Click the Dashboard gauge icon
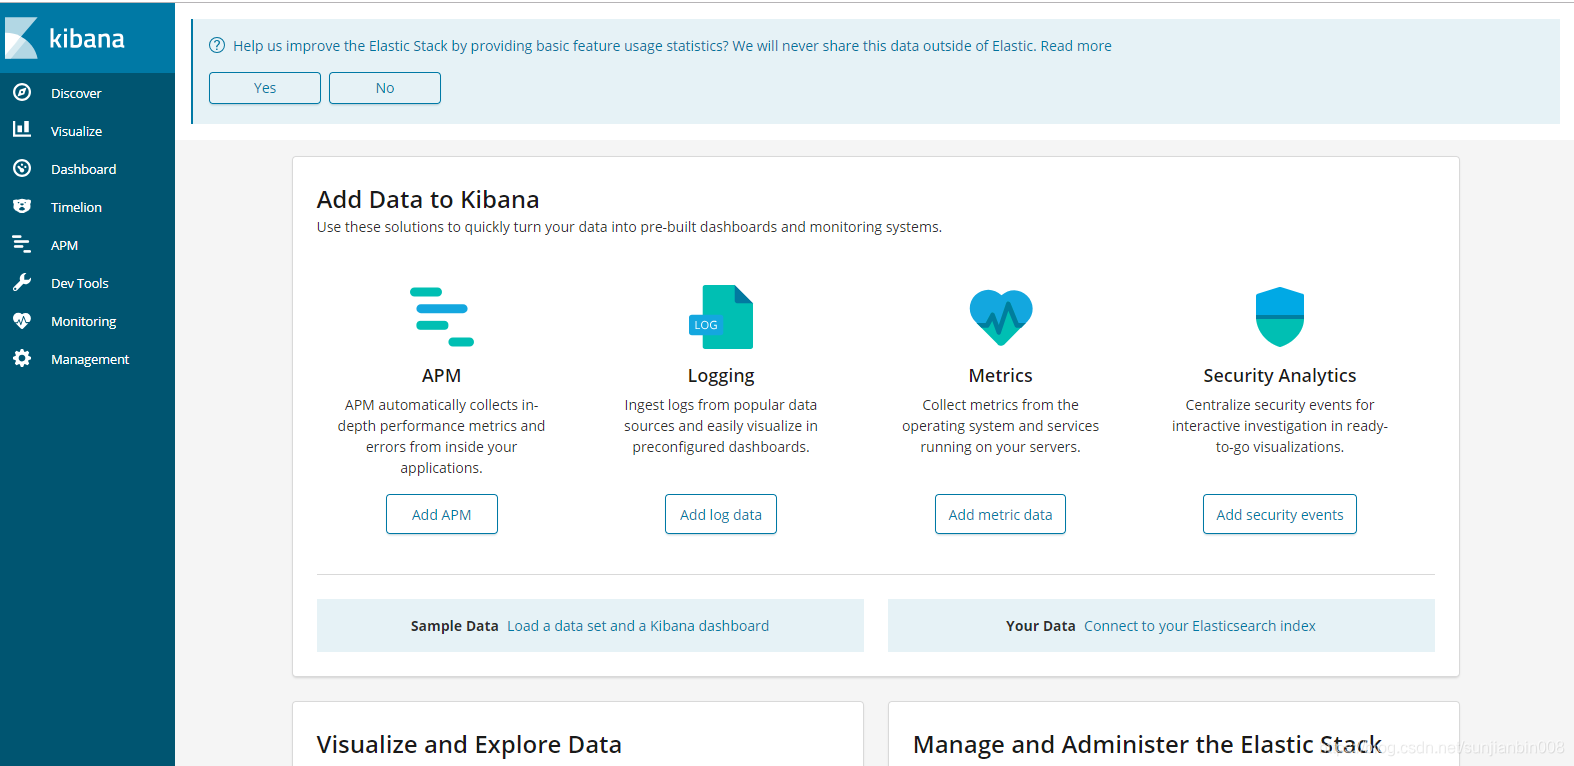Image resolution: width=1574 pixels, height=766 pixels. click(x=22, y=168)
